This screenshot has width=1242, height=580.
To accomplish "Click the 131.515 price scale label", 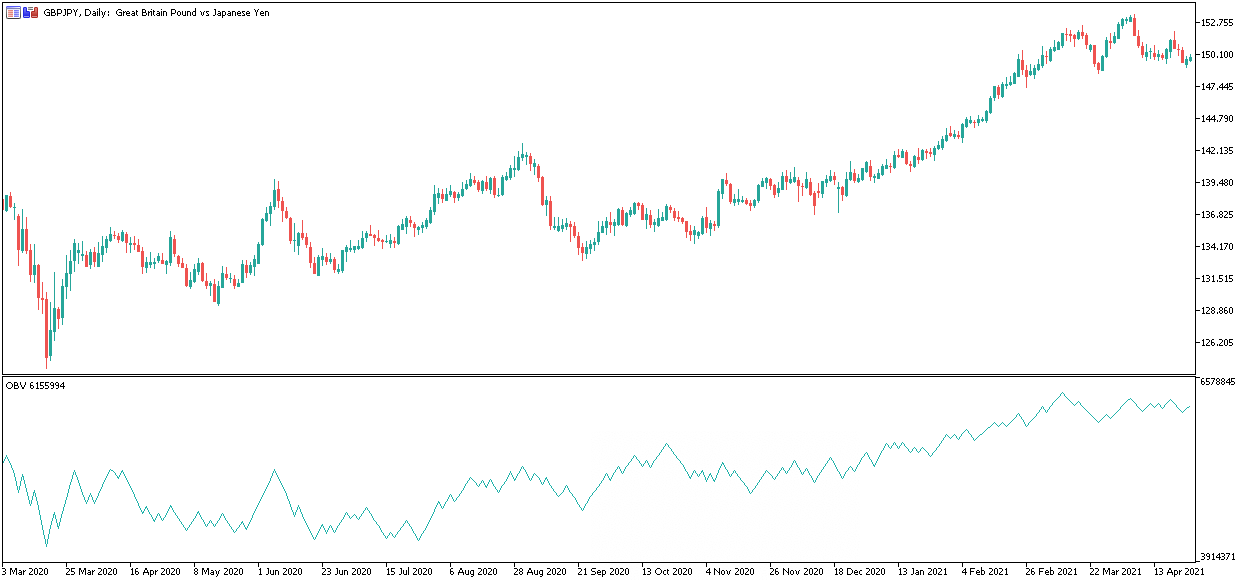I will (1216, 278).
